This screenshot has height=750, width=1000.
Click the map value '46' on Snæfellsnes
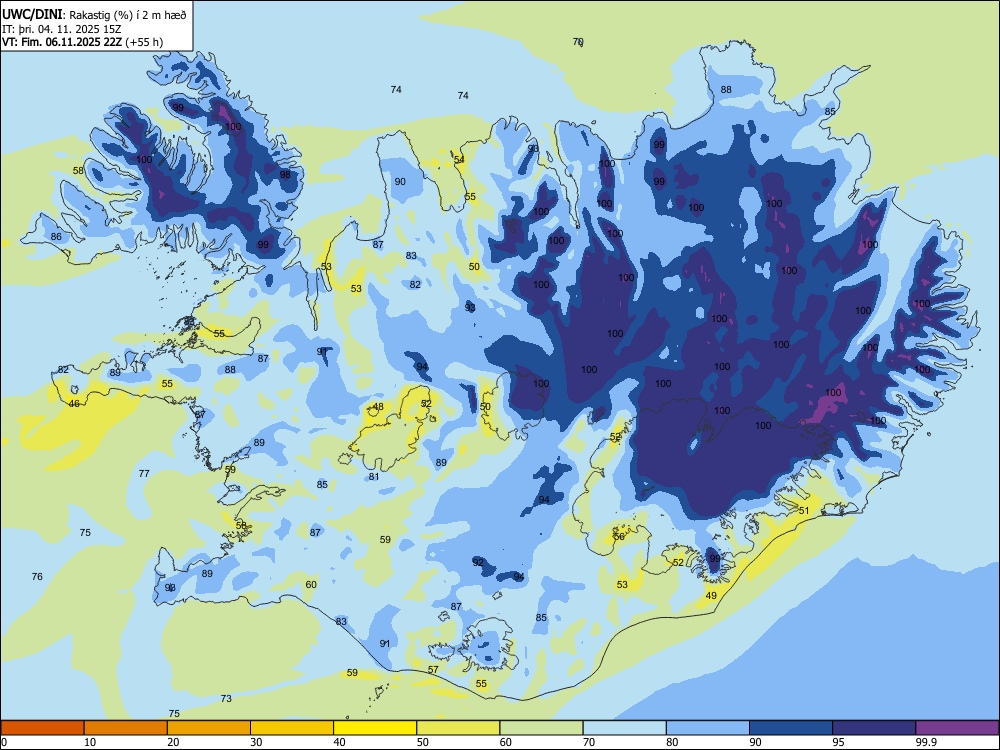click(75, 404)
